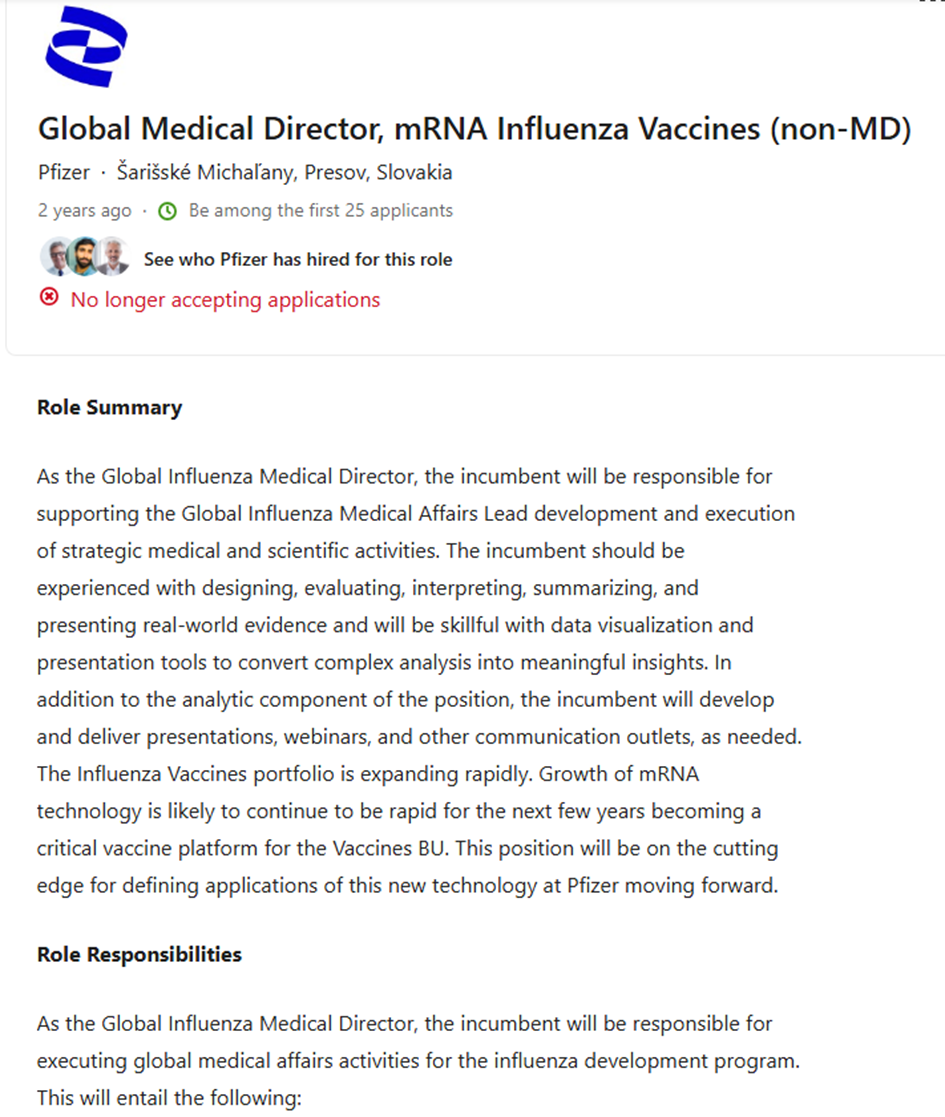Click the first hired employee avatar
The height and width of the screenshot is (1117, 945).
(x=55, y=258)
